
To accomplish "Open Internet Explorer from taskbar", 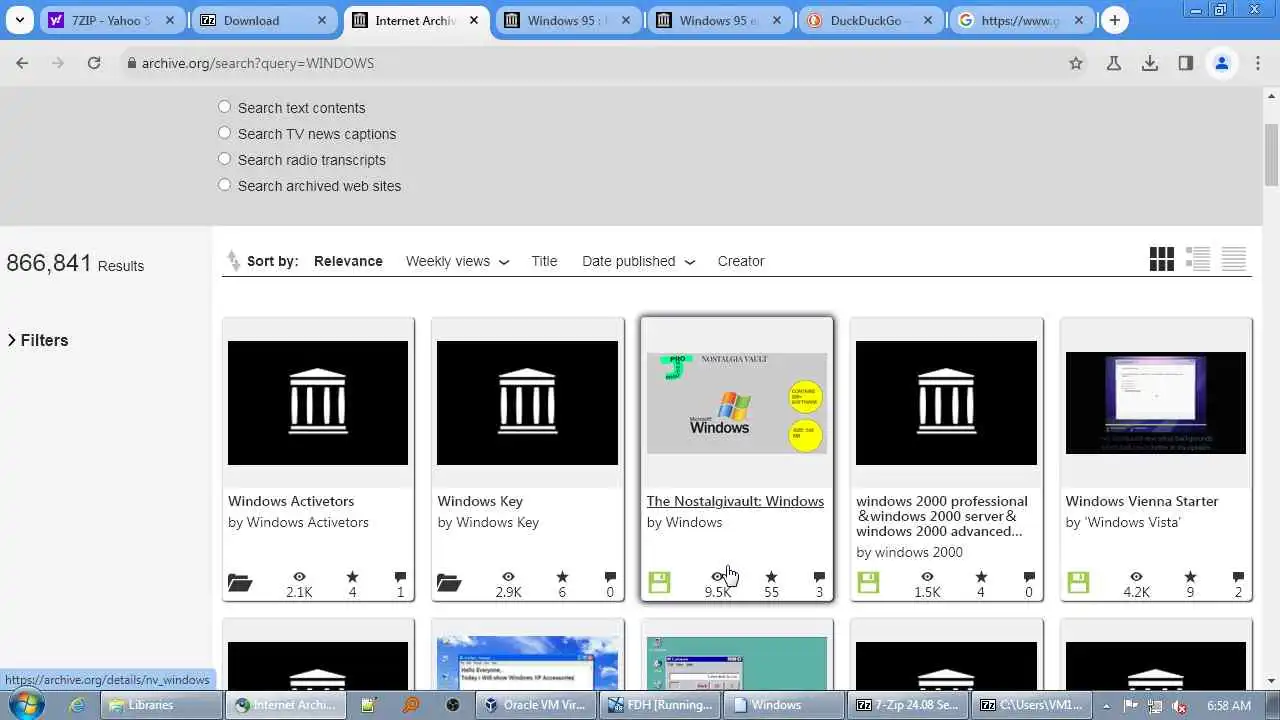I will (x=77, y=705).
